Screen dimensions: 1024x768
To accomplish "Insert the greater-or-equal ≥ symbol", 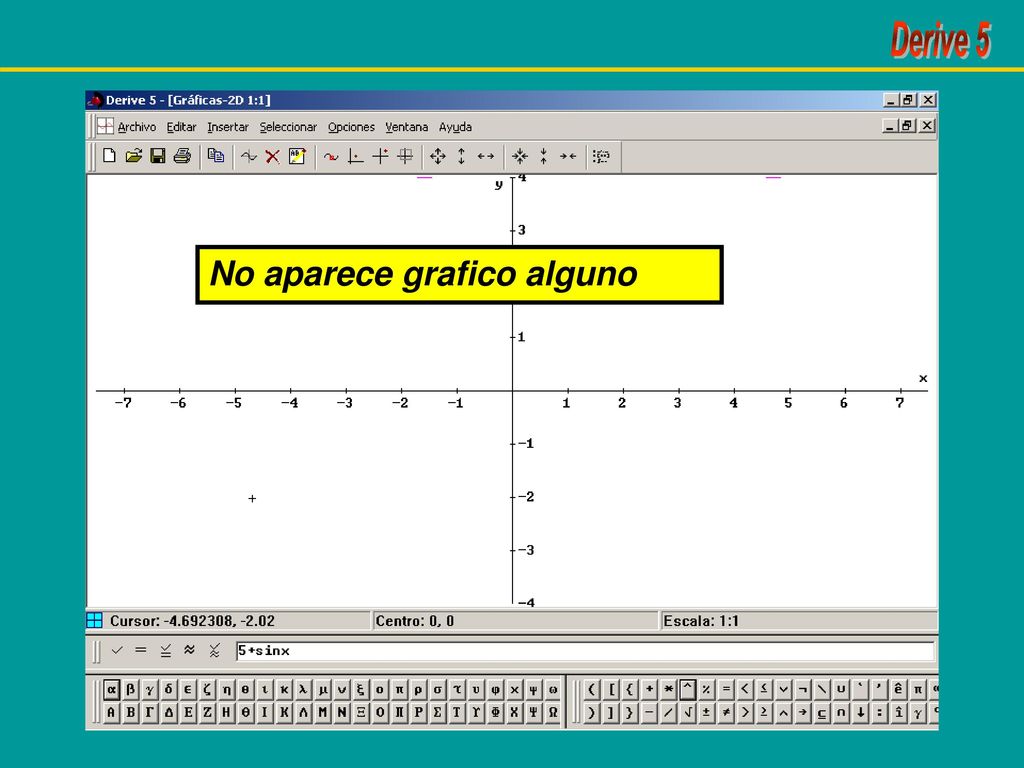I will [x=764, y=712].
